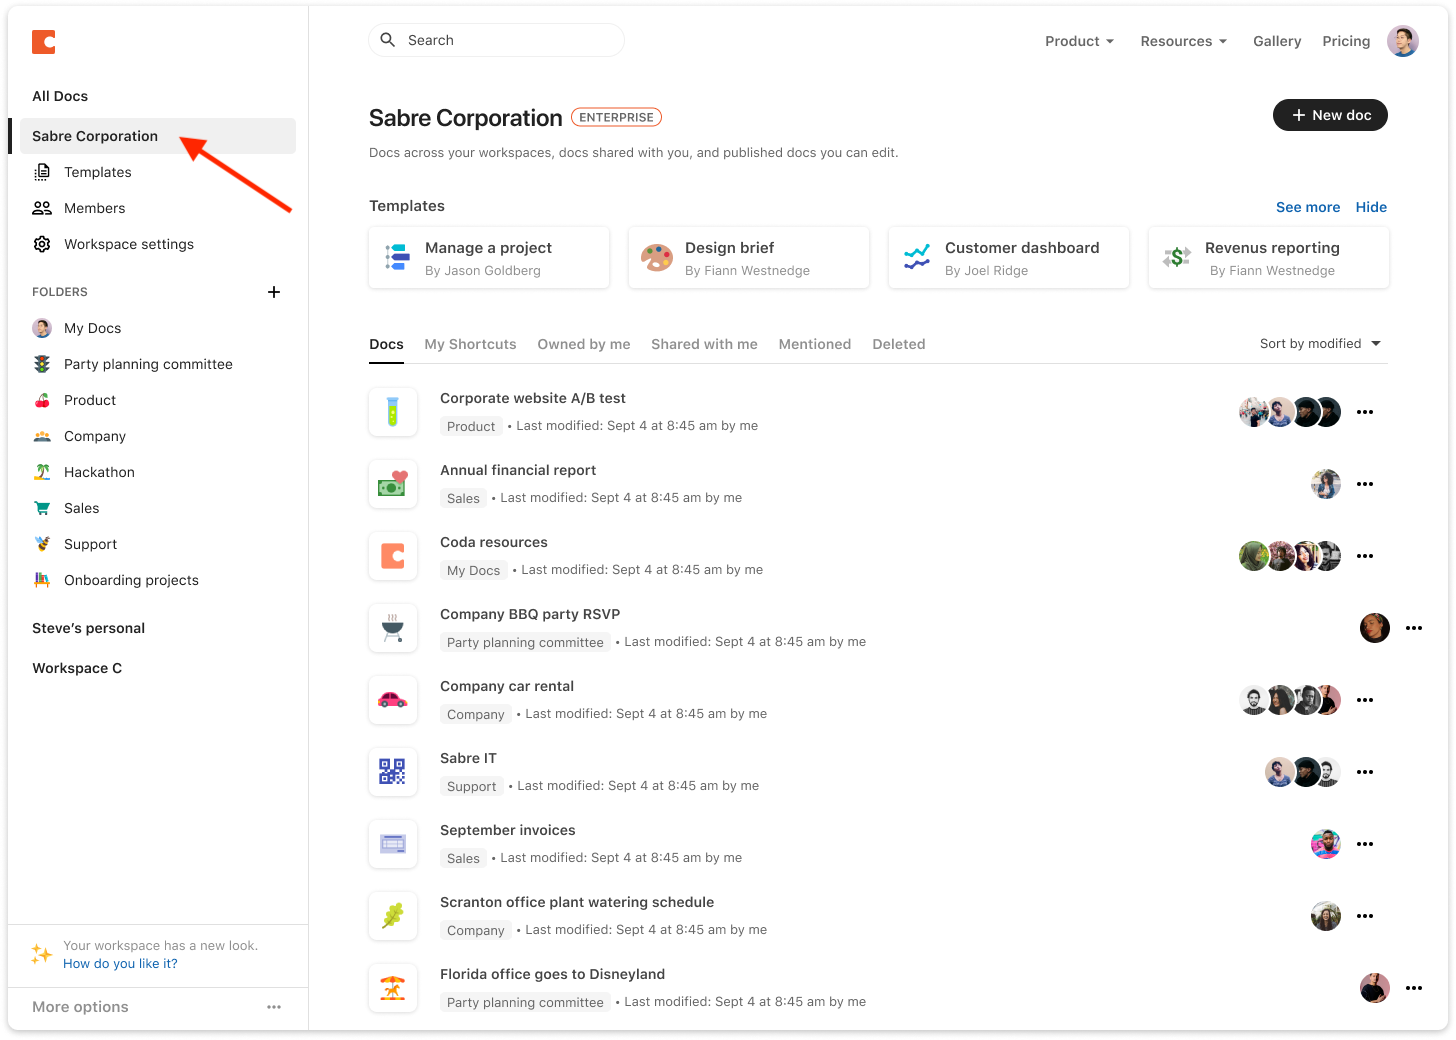
Task: Open more actions for Annual financial report
Action: 1365,484
